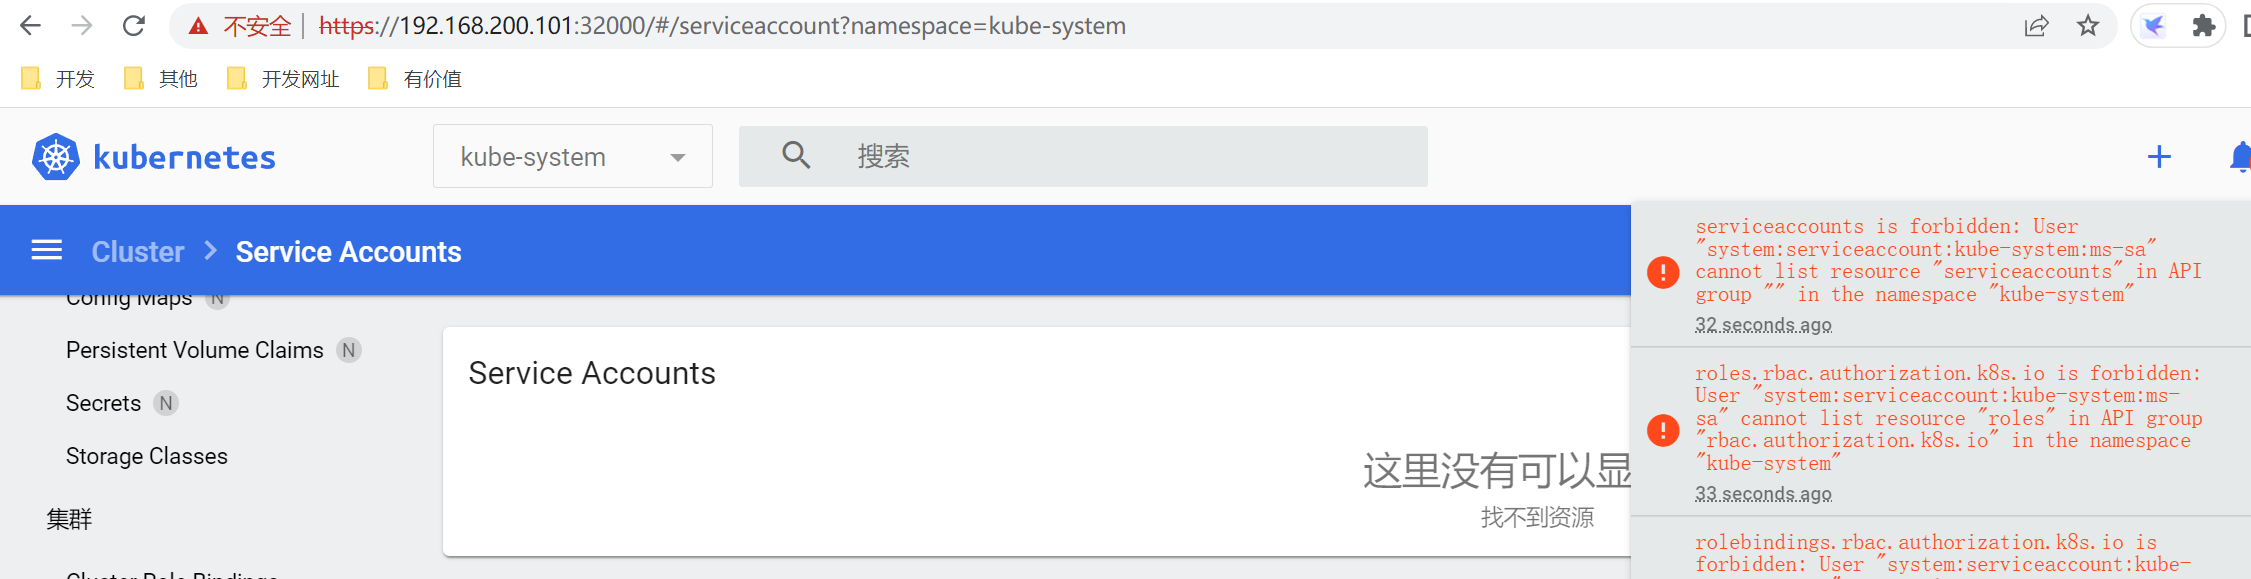
Task: Open the 有价值 bookmarks folder
Action: click(x=415, y=79)
